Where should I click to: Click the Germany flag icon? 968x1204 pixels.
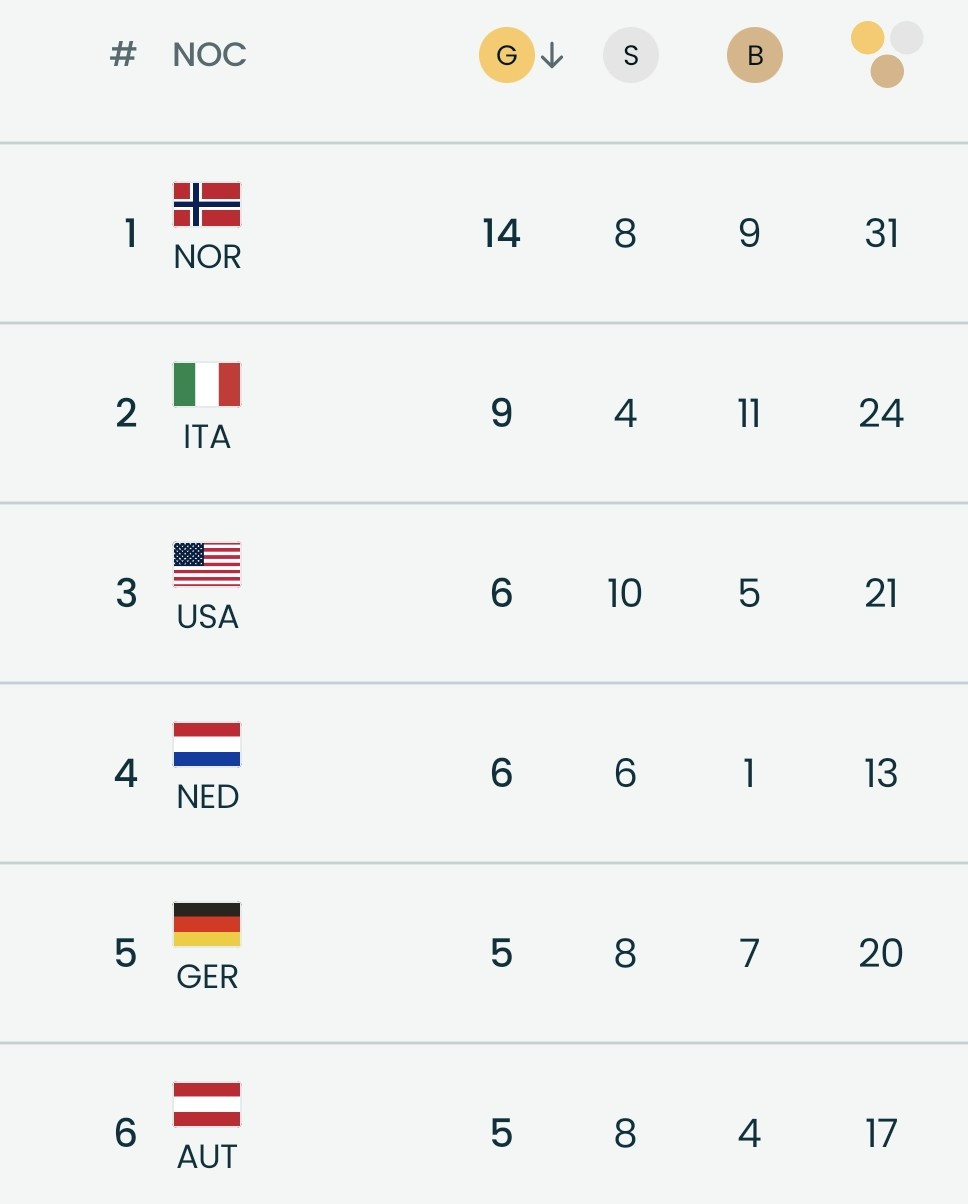[207, 925]
